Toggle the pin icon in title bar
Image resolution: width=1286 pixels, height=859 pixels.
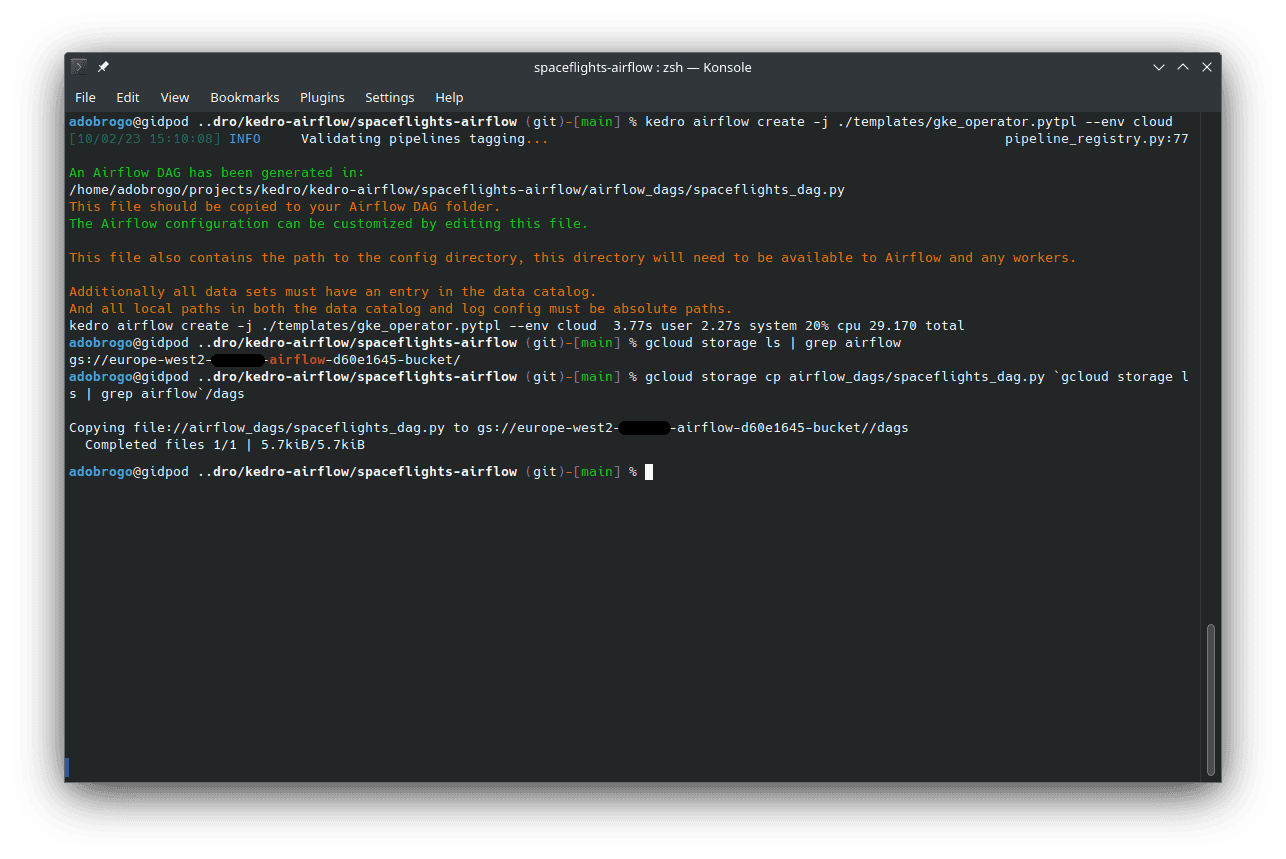click(103, 67)
